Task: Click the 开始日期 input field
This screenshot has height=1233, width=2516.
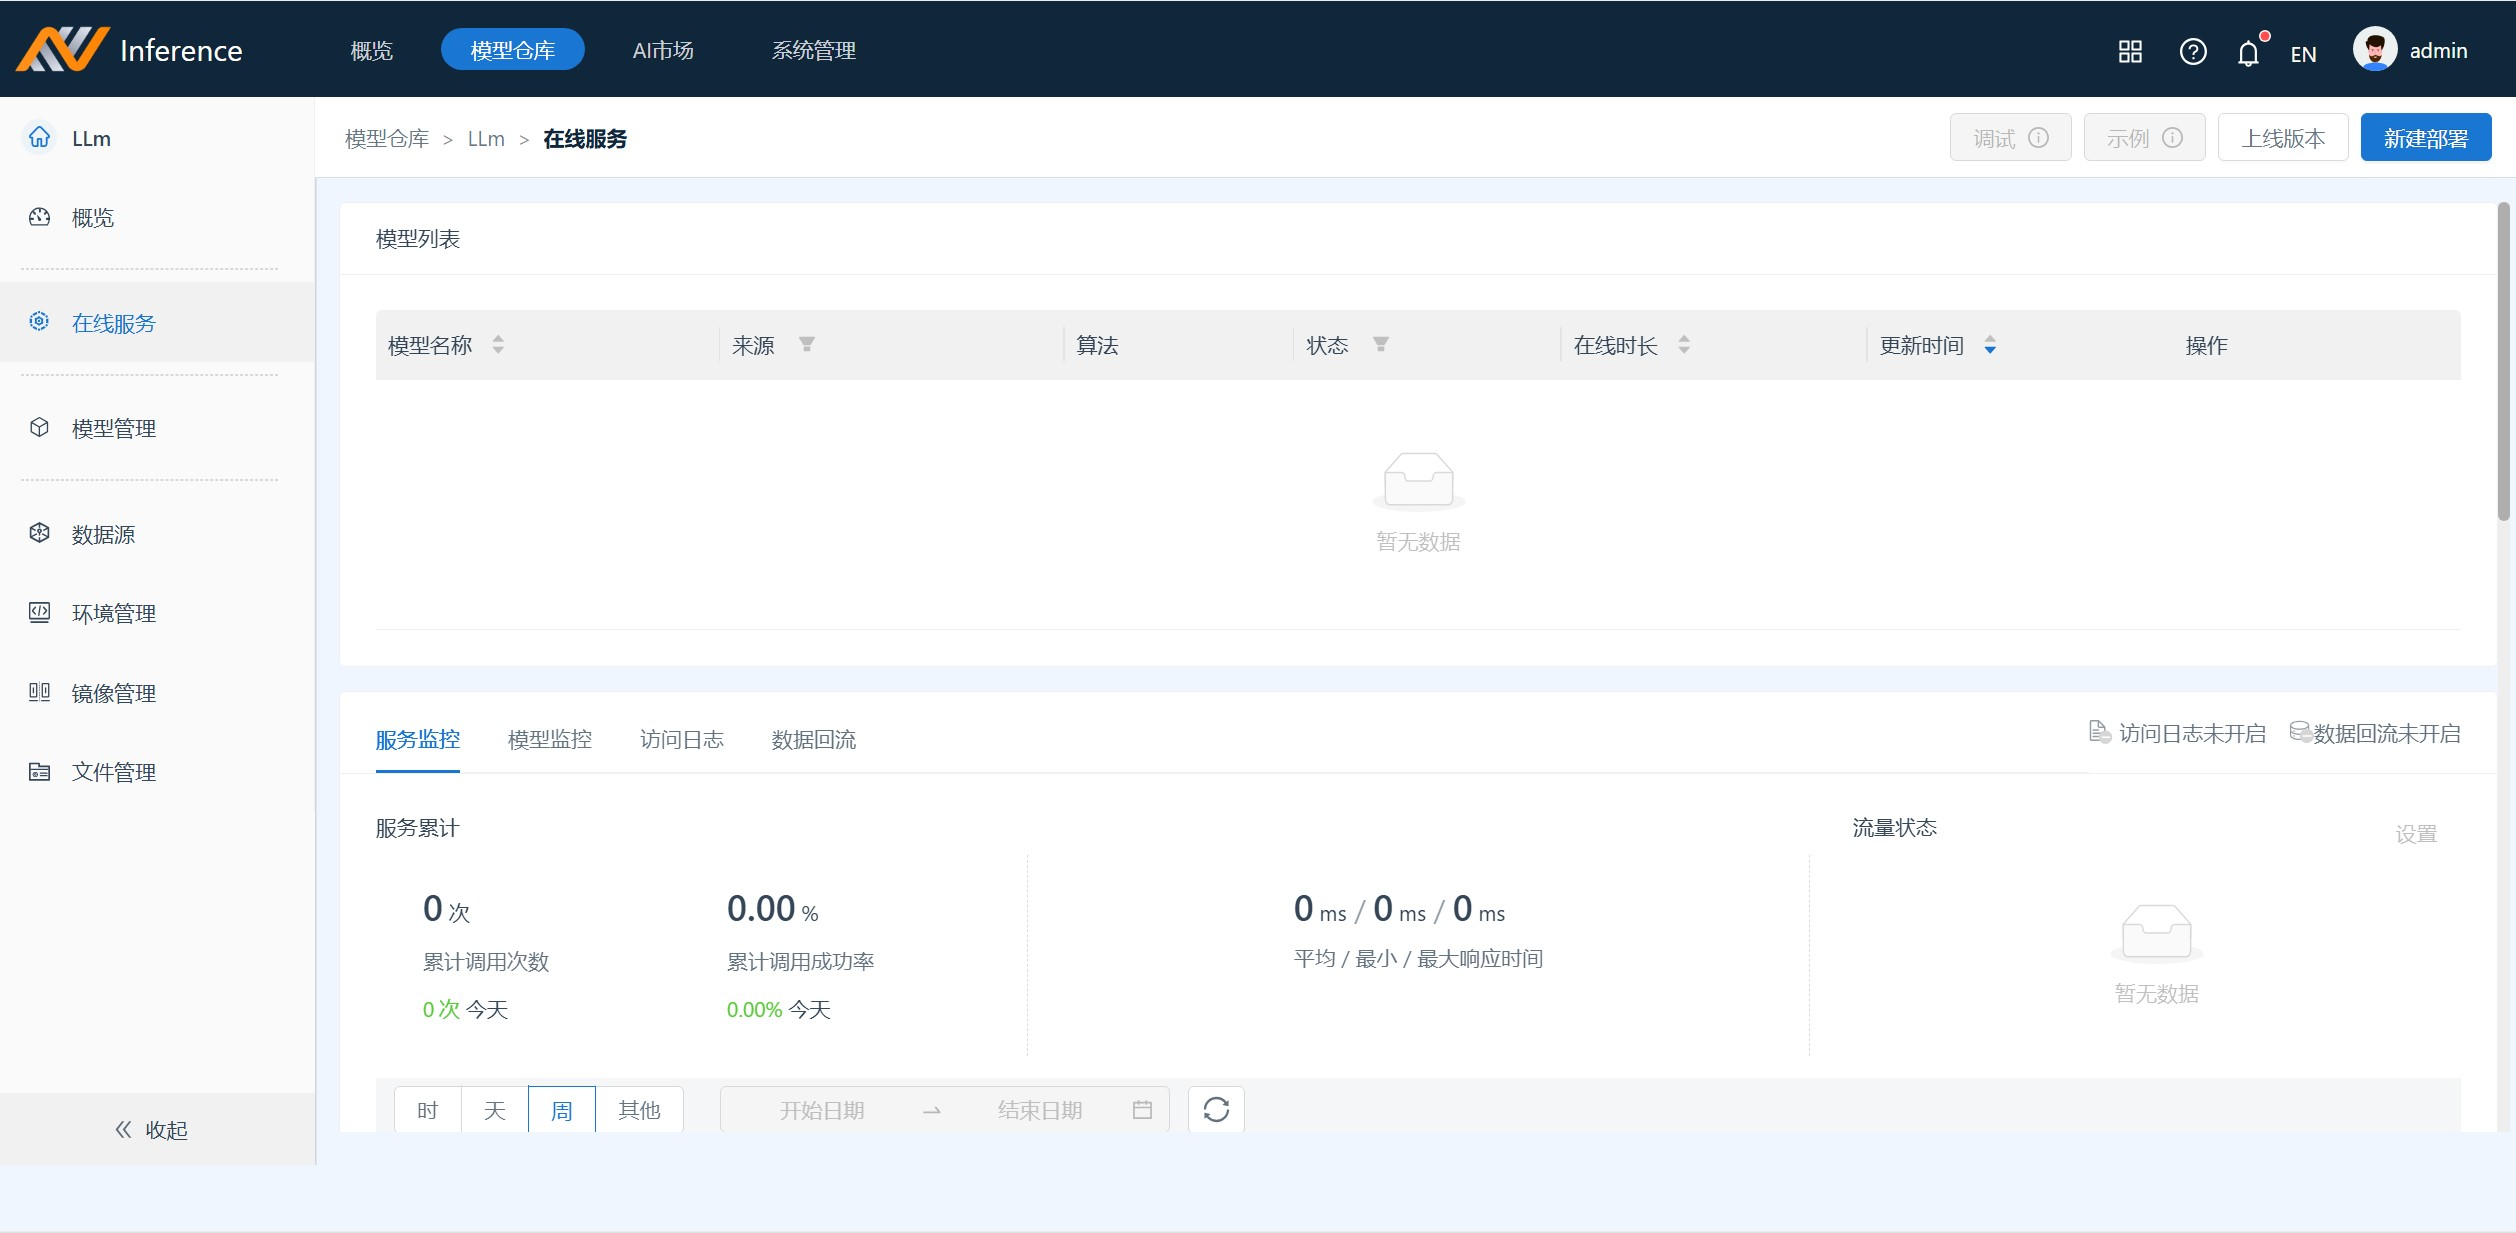Action: point(821,1110)
